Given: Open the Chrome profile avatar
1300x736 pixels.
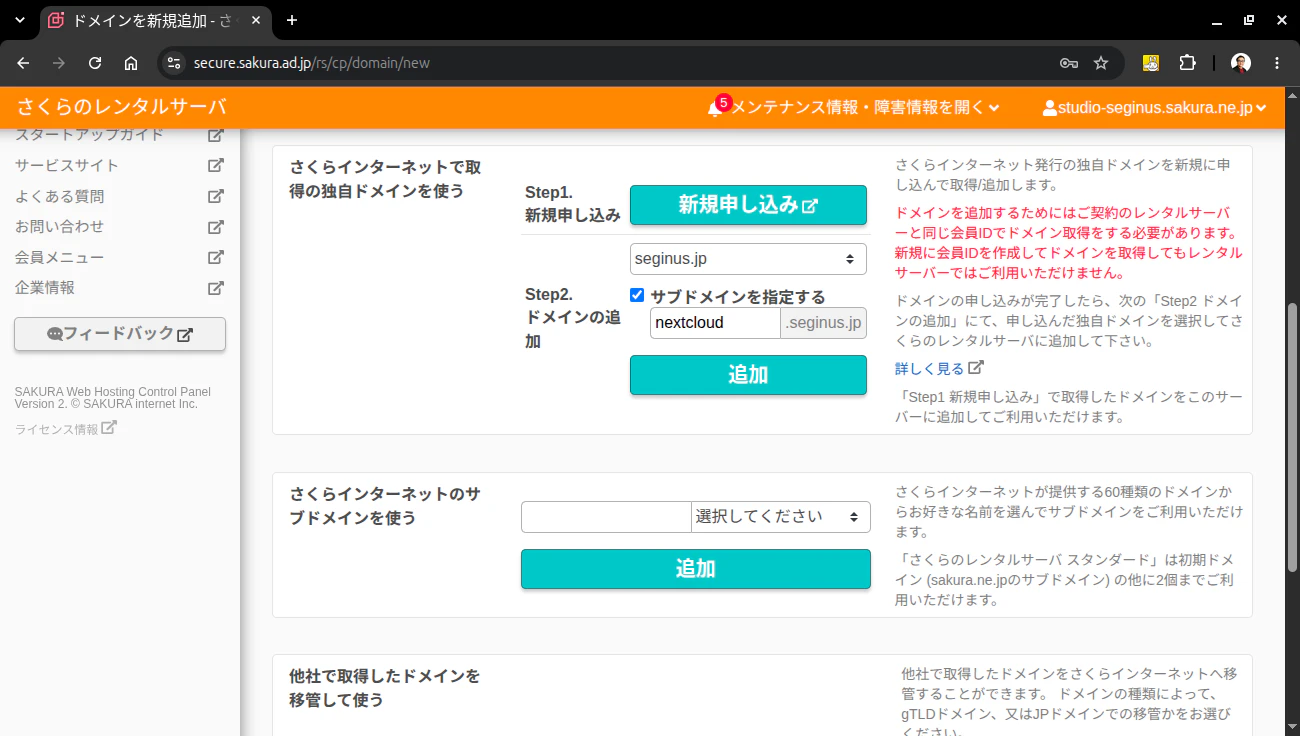Looking at the screenshot, I should [x=1241, y=63].
